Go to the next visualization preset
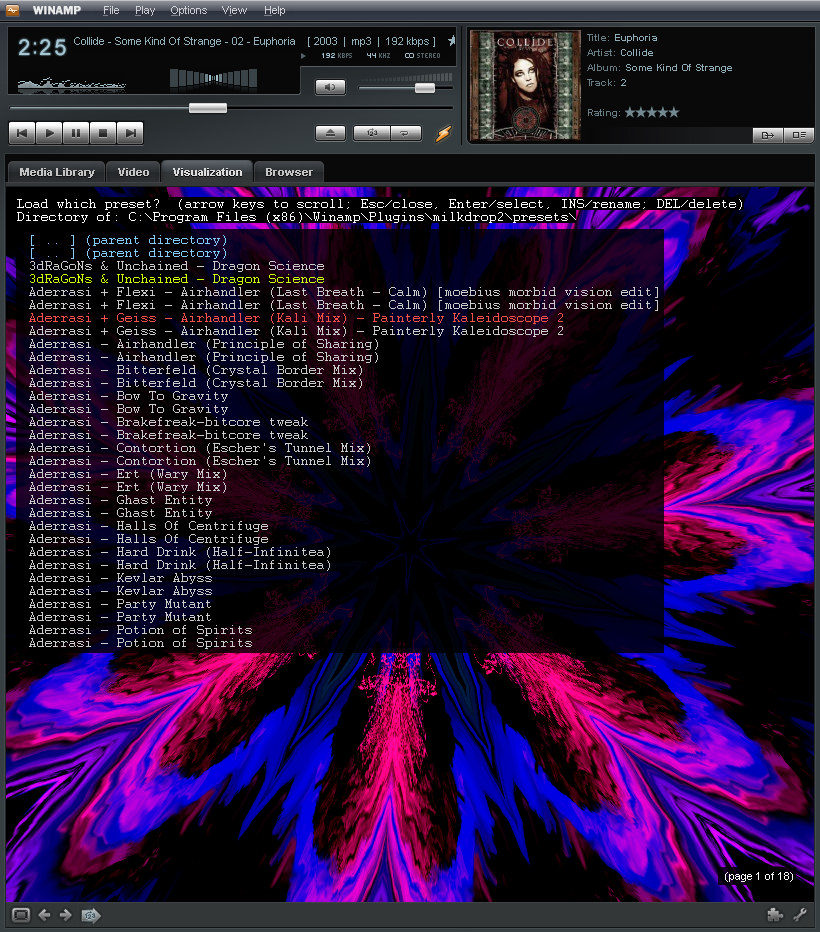820x932 pixels. pyautogui.click(x=65, y=915)
